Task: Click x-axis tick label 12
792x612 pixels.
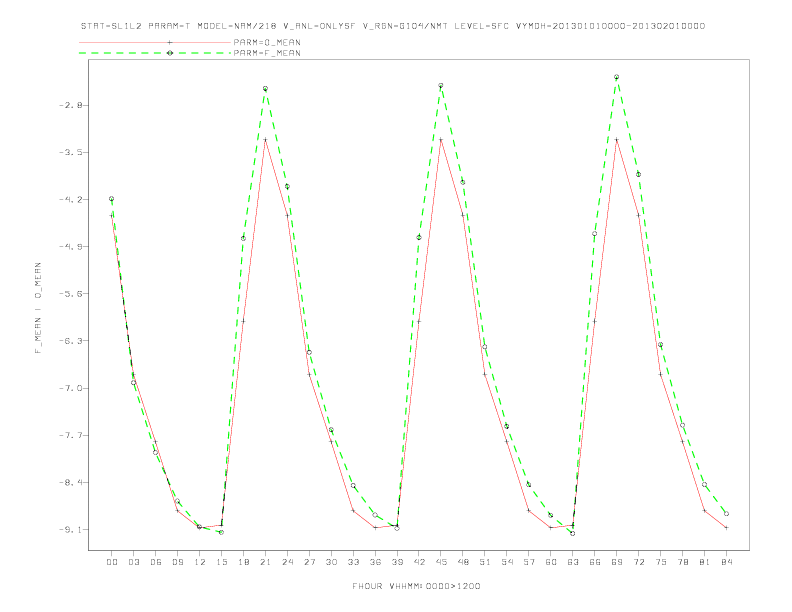Action: (200, 562)
